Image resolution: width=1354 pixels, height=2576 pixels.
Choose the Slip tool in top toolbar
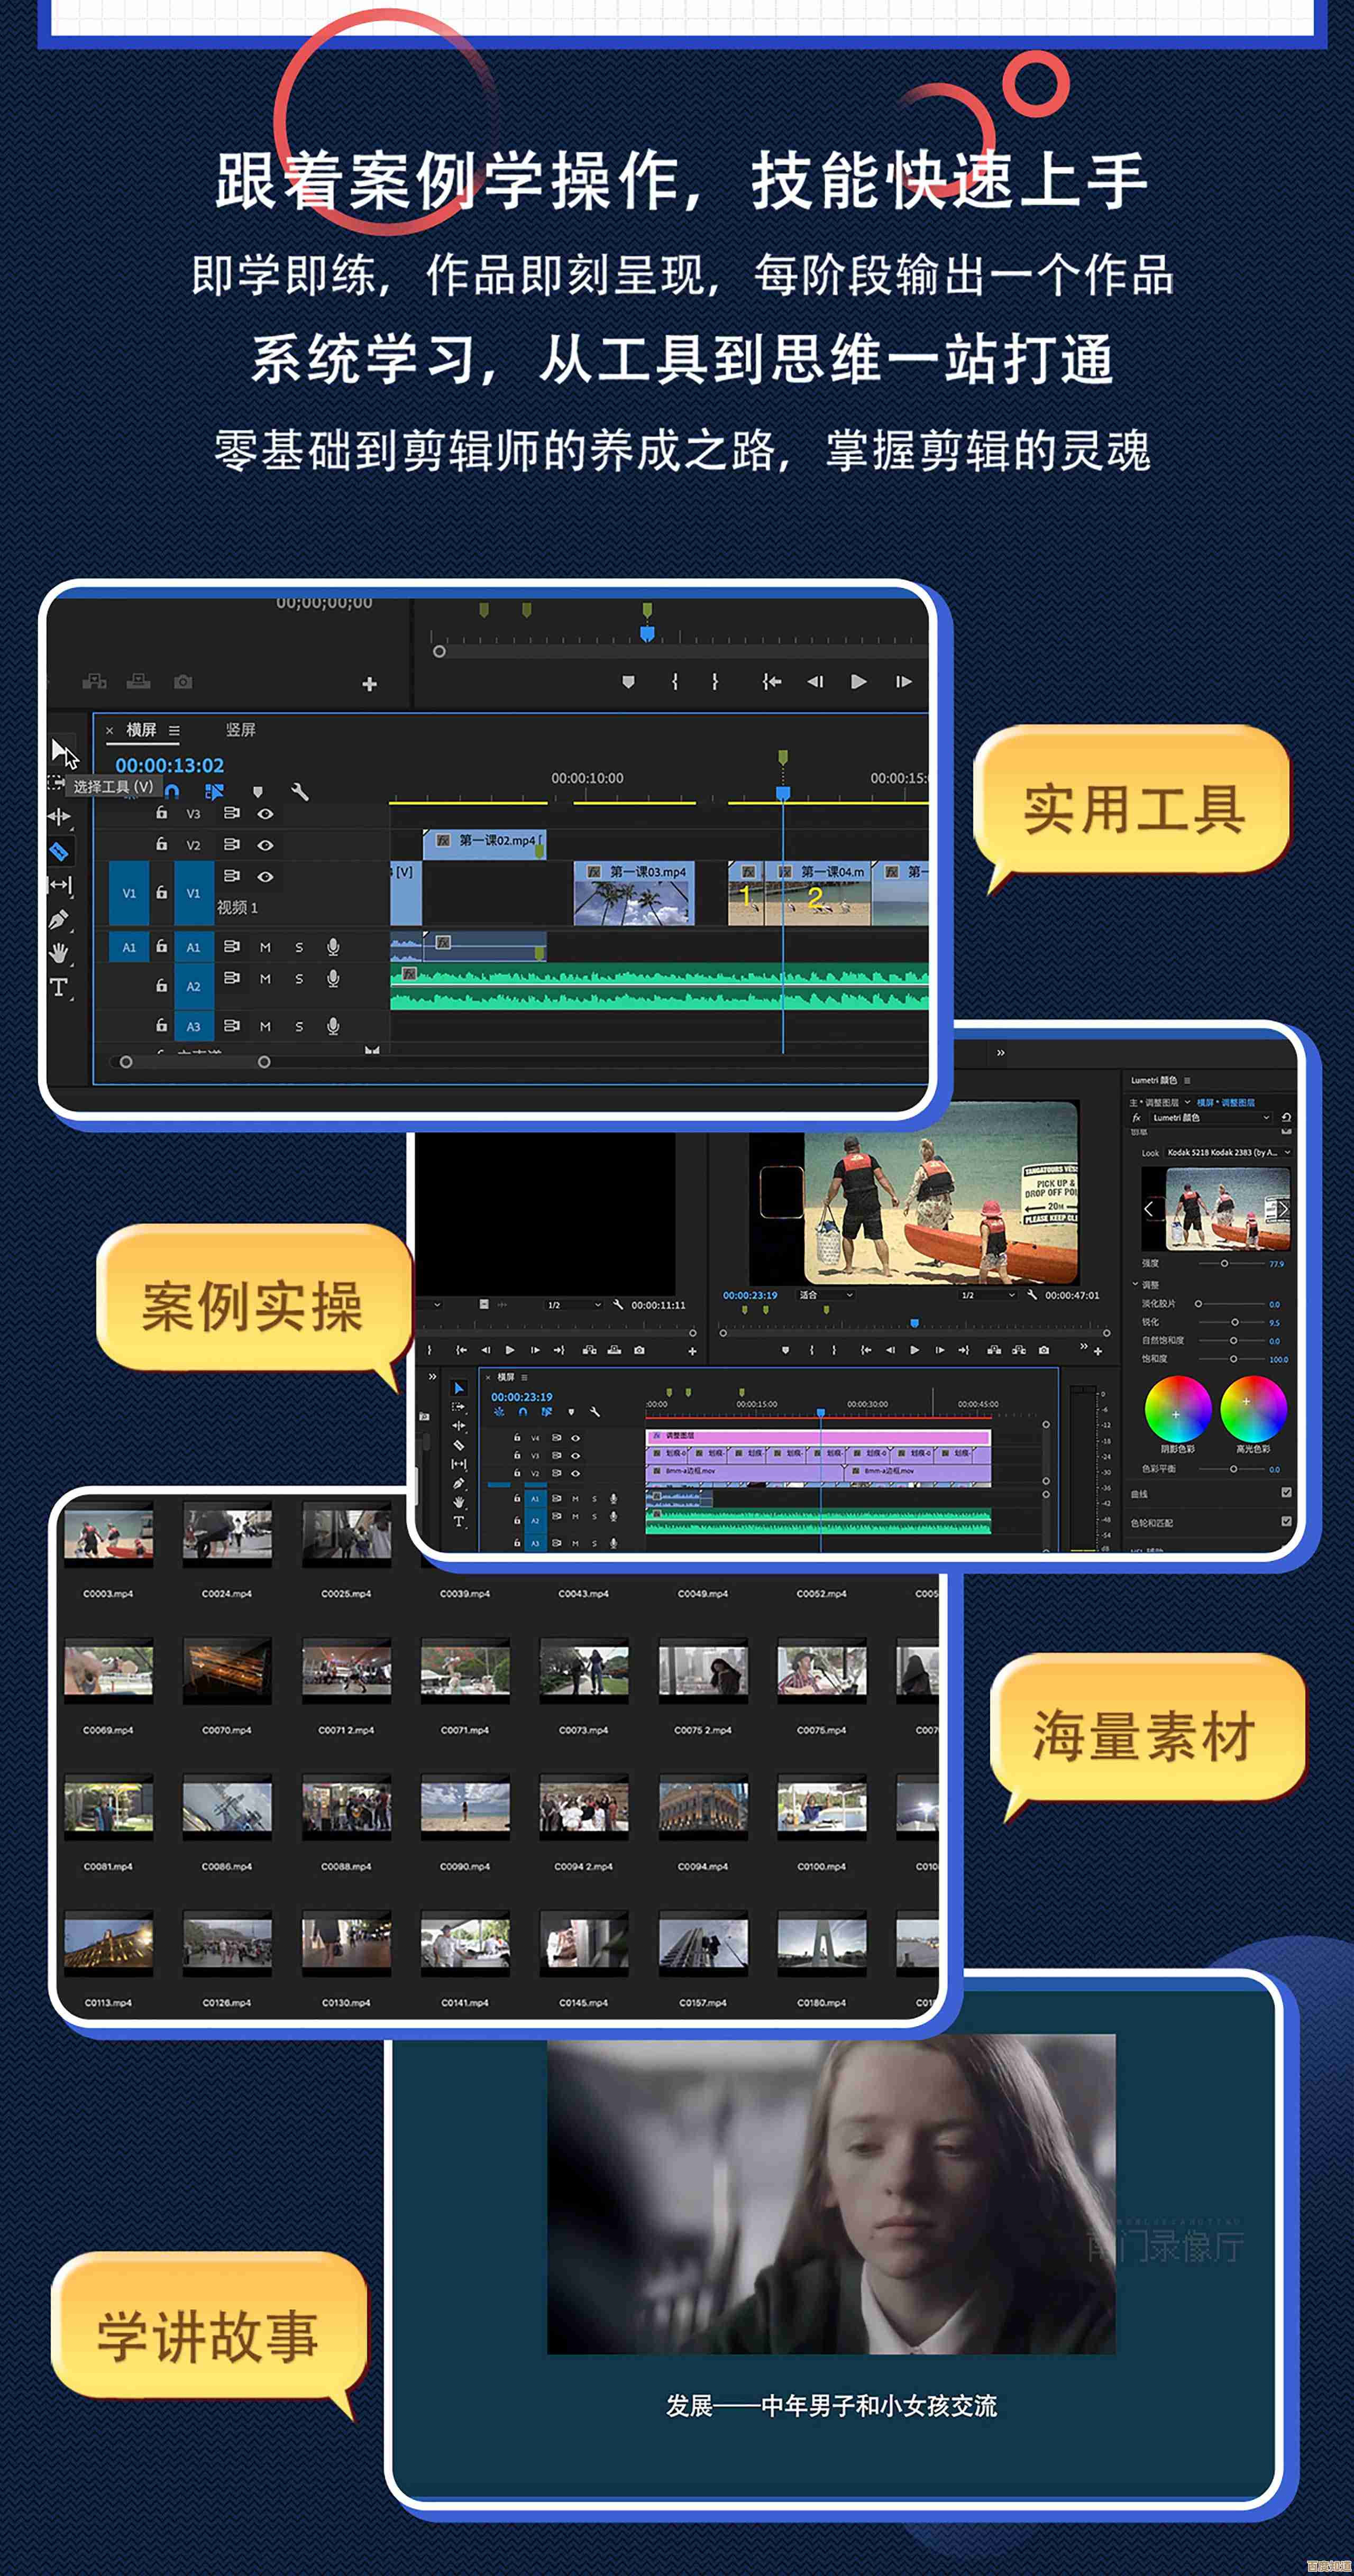click(x=60, y=885)
